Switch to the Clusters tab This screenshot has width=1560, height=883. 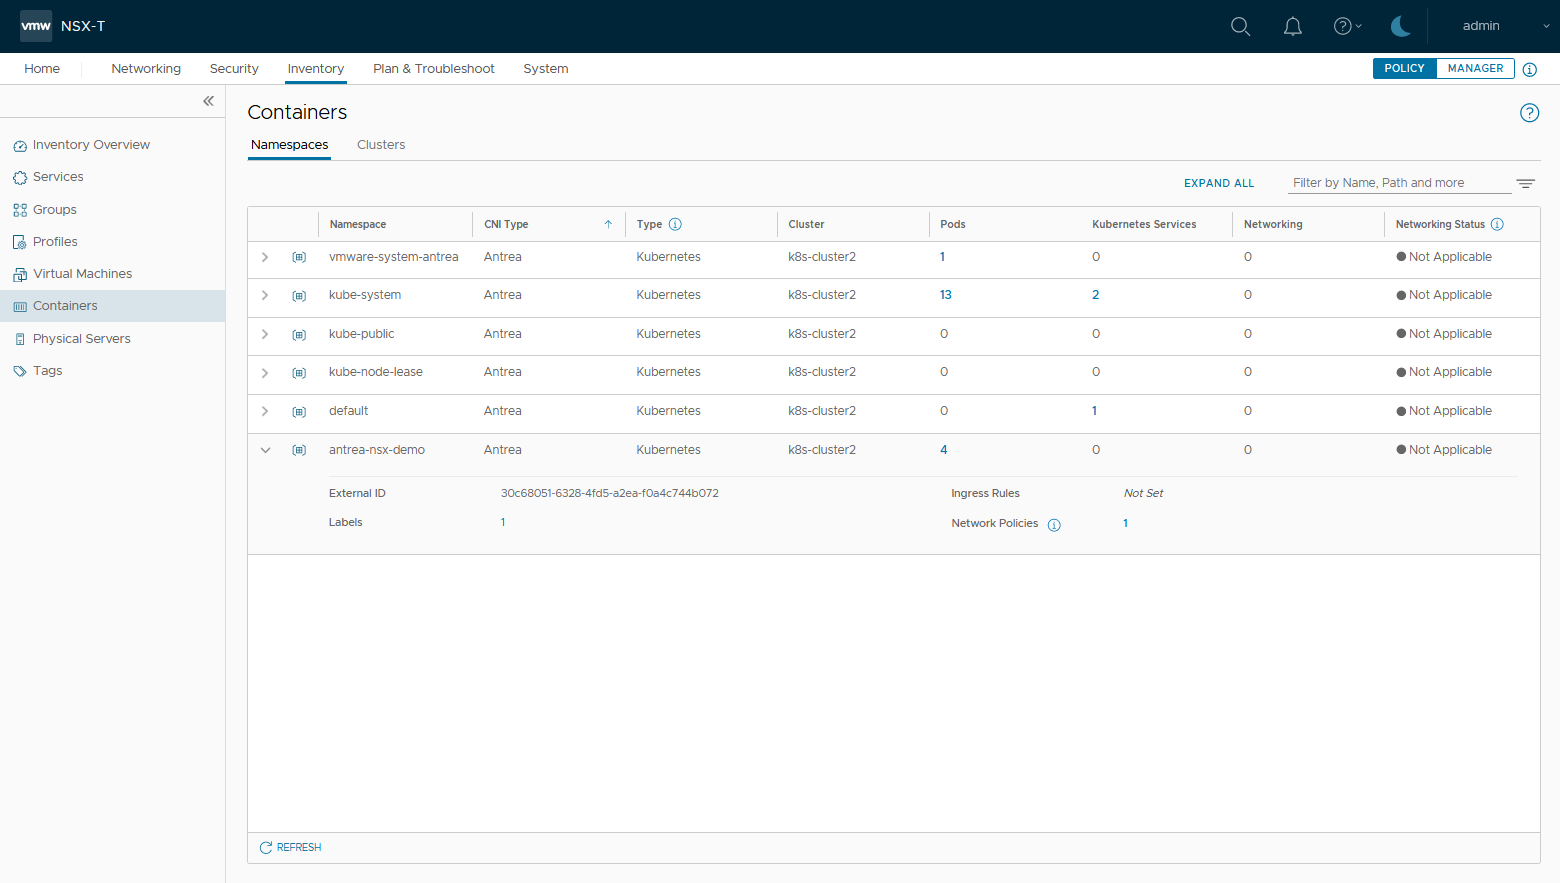point(381,145)
